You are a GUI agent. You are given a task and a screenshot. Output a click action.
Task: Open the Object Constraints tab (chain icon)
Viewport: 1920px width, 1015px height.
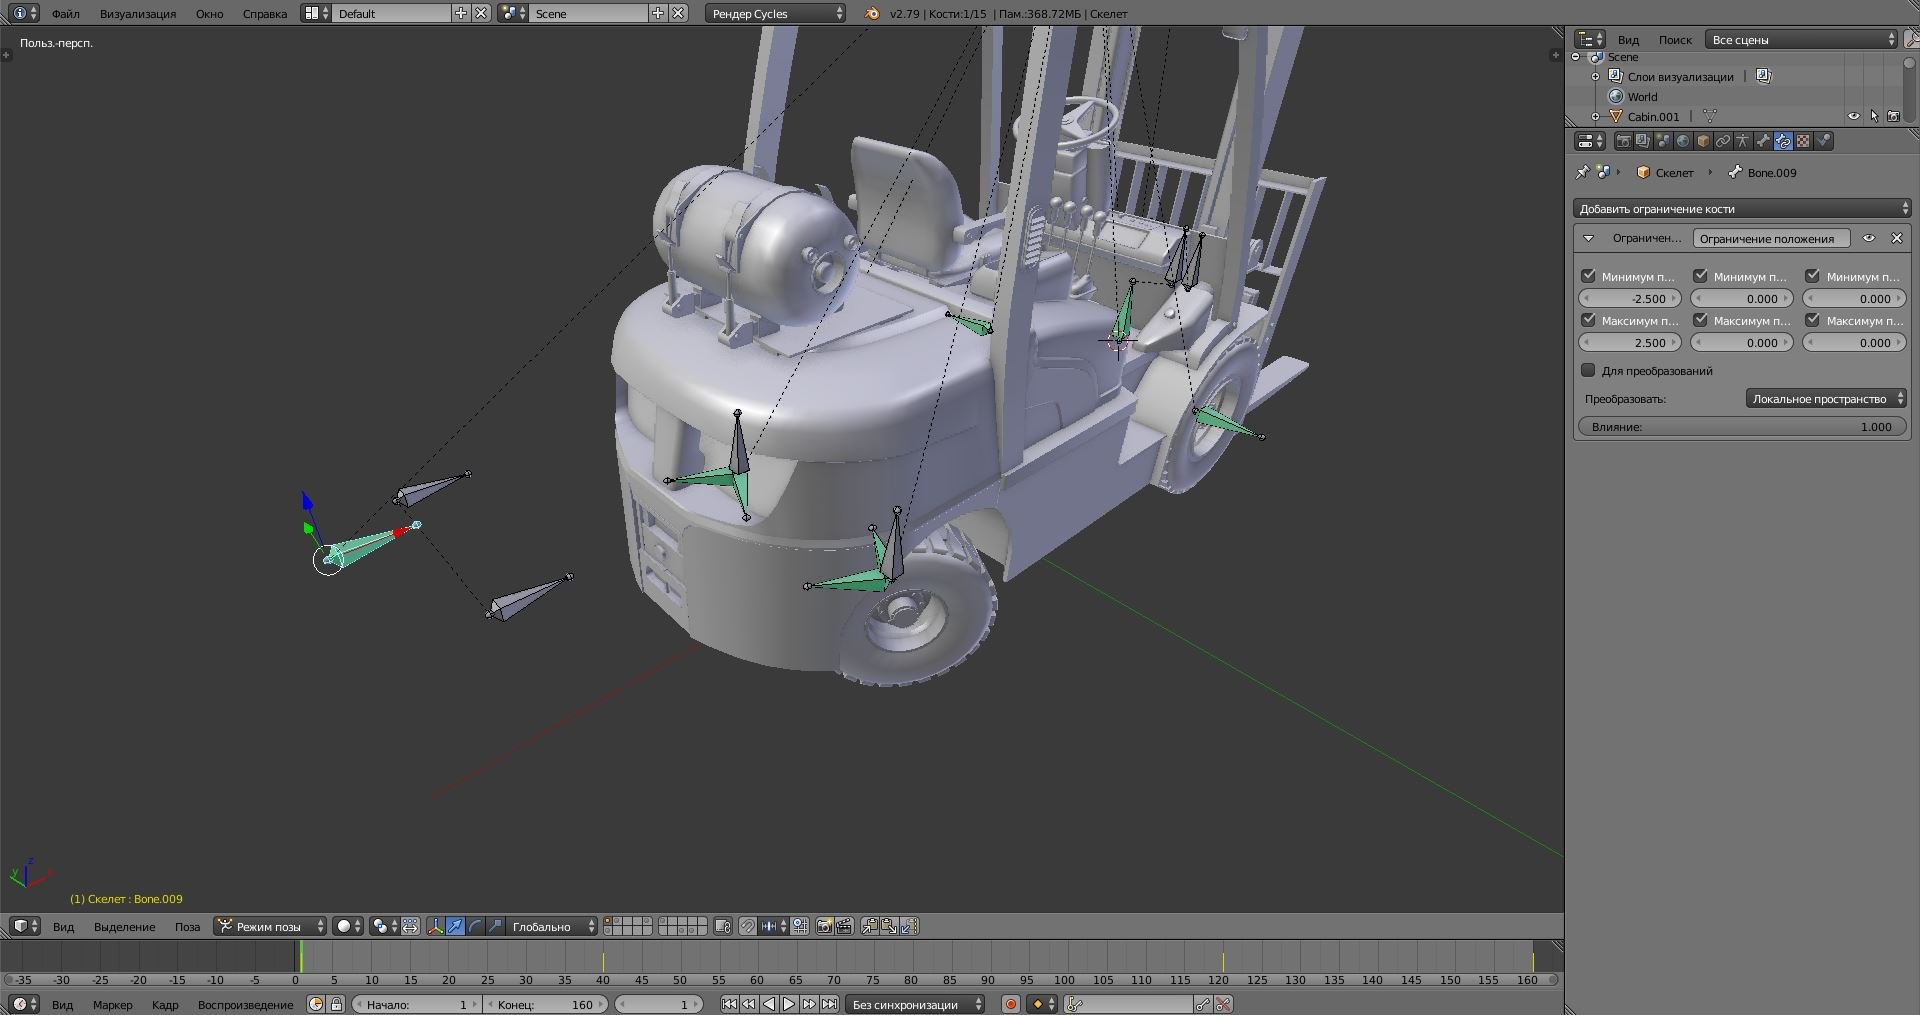[x=1723, y=141]
